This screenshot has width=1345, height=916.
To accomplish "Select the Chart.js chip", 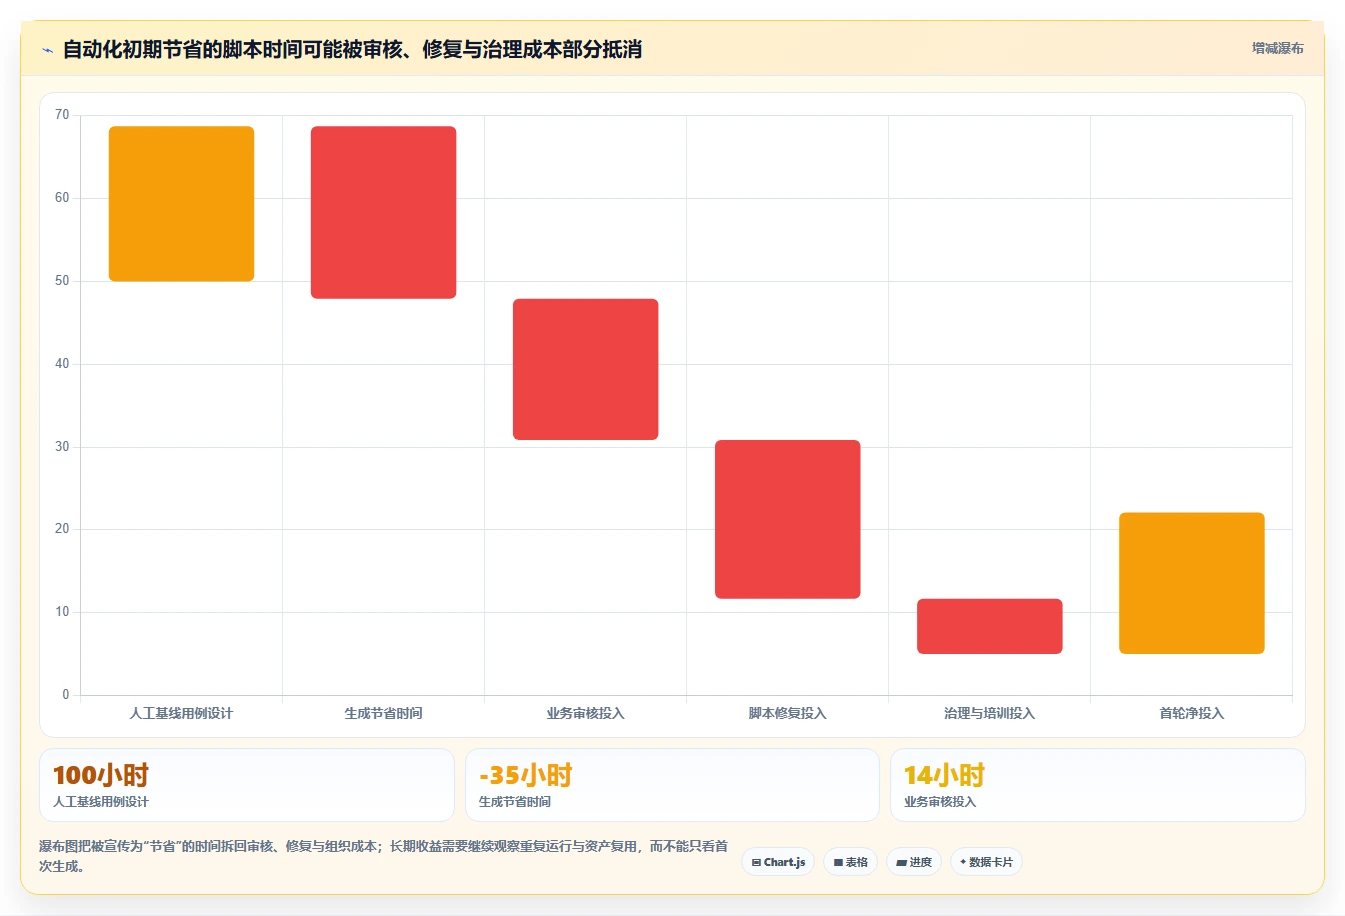I will click(x=778, y=862).
